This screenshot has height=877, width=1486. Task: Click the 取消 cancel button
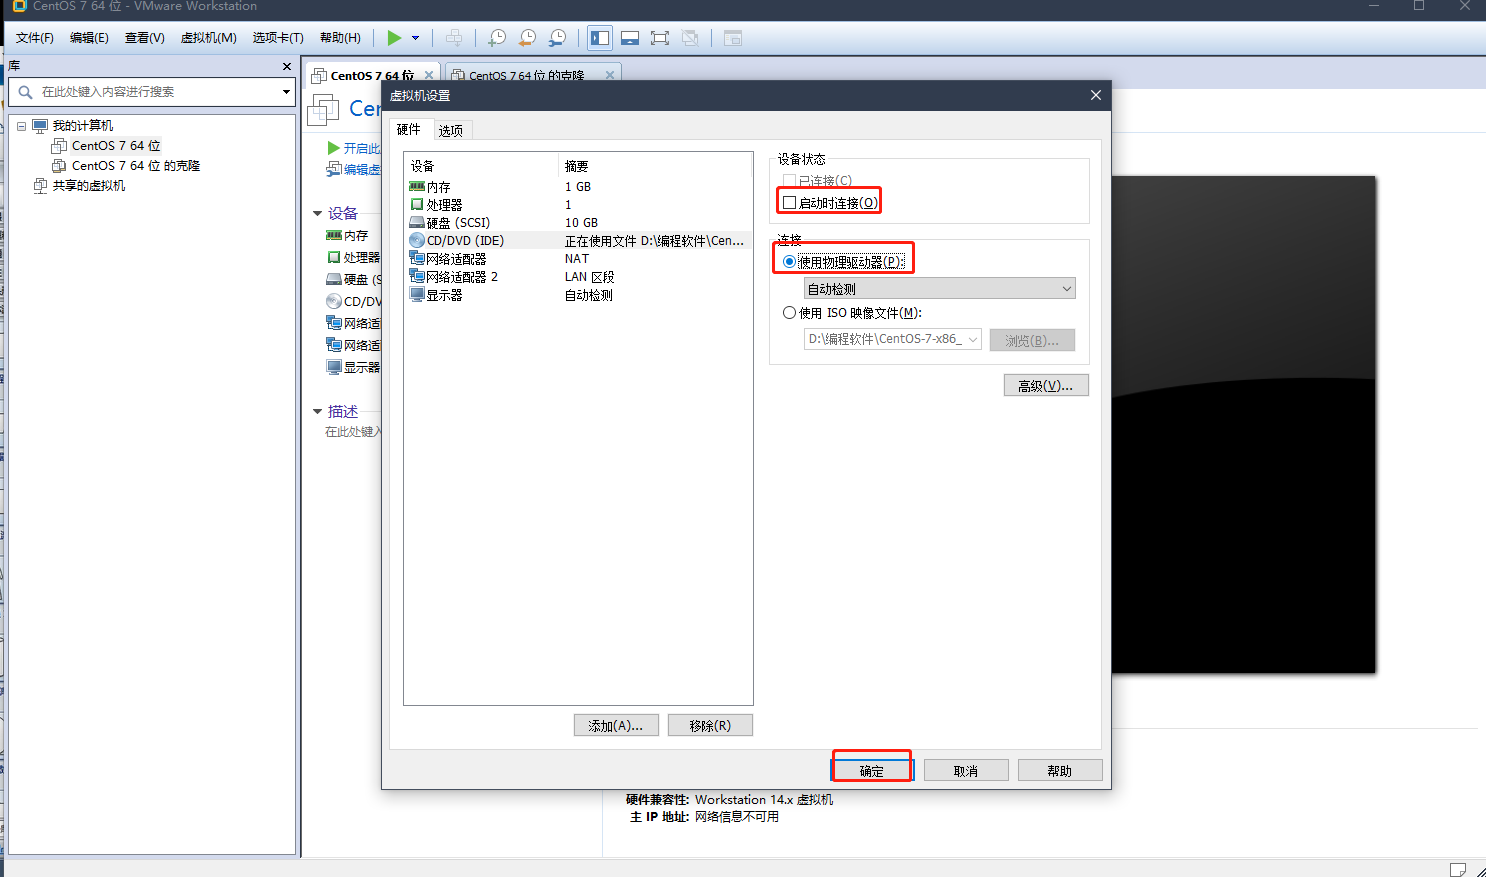(966, 771)
